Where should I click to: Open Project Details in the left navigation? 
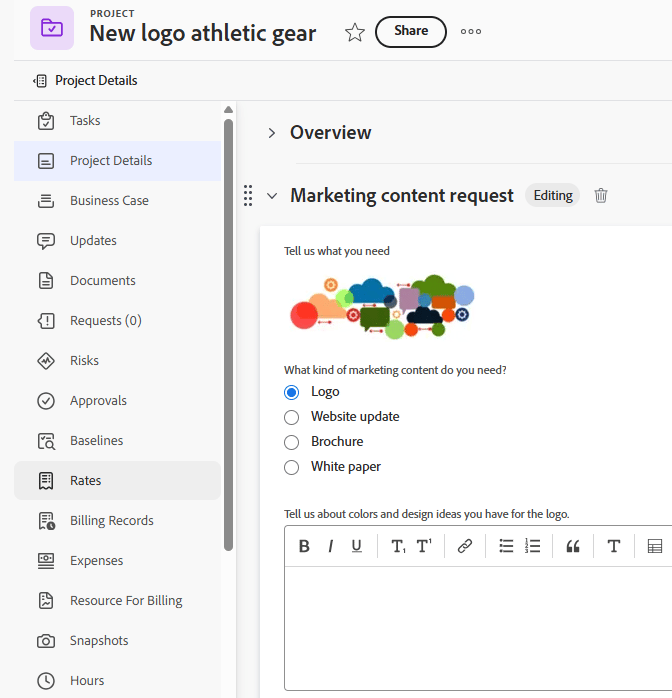point(117,161)
